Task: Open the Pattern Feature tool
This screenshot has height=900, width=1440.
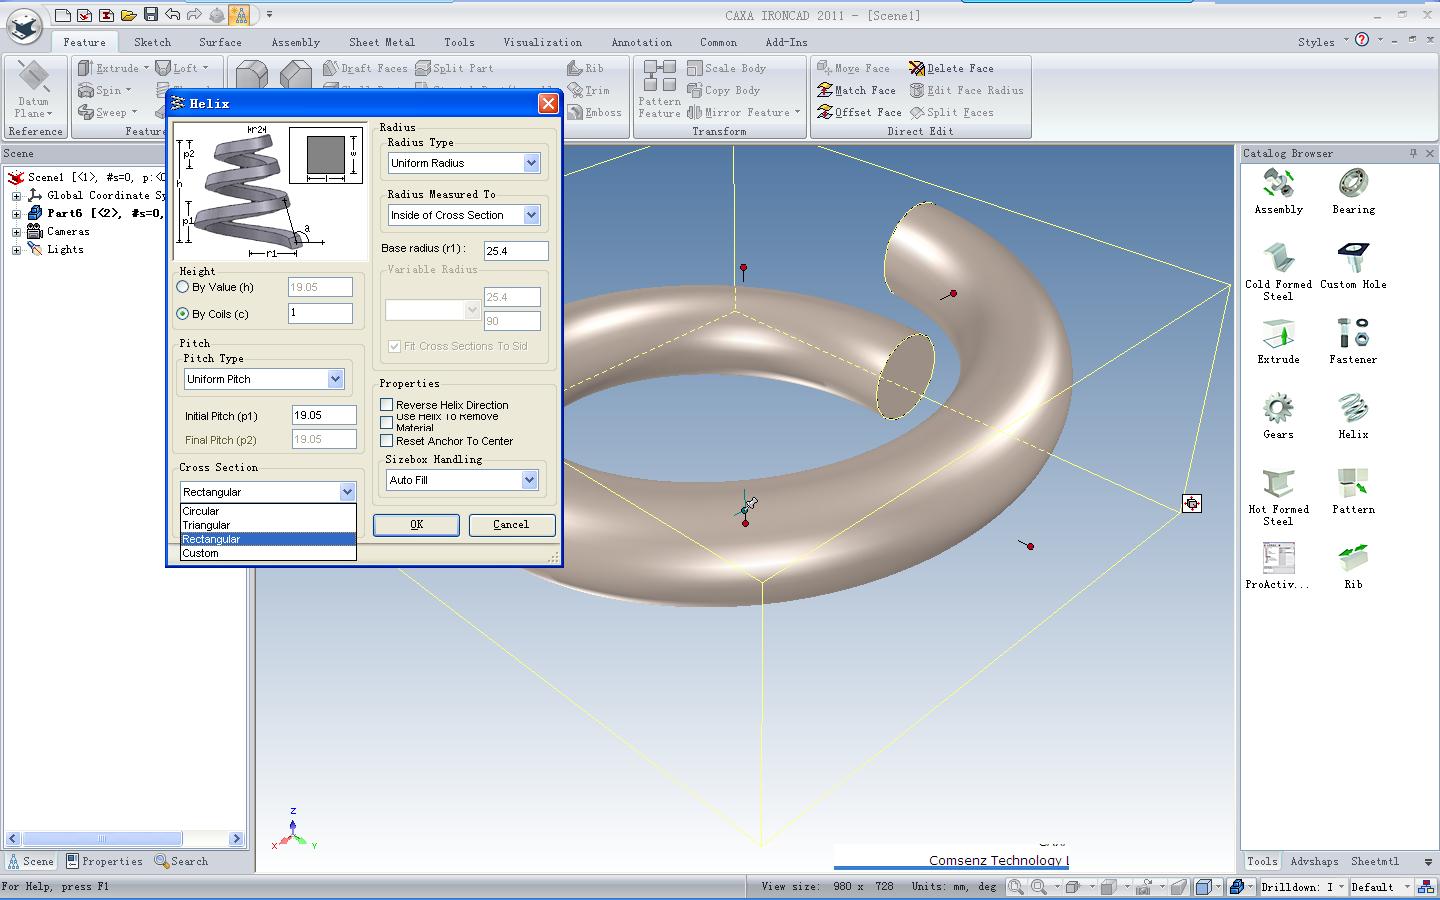Action: pos(659,90)
